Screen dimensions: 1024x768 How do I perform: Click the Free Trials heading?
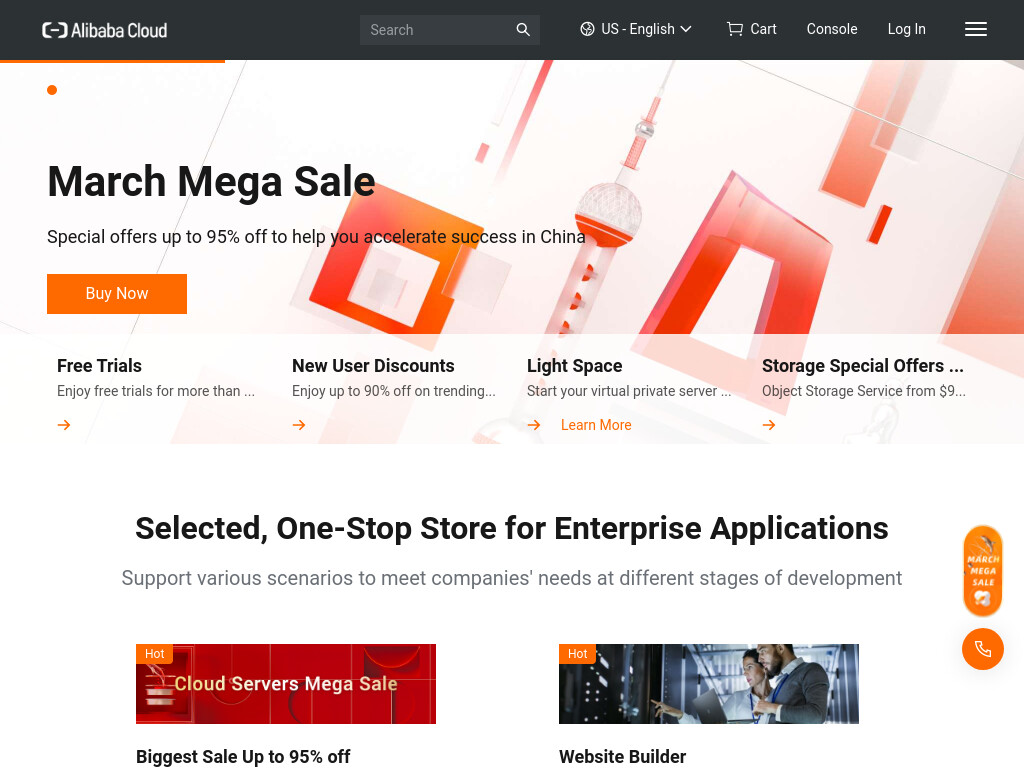tap(99, 366)
